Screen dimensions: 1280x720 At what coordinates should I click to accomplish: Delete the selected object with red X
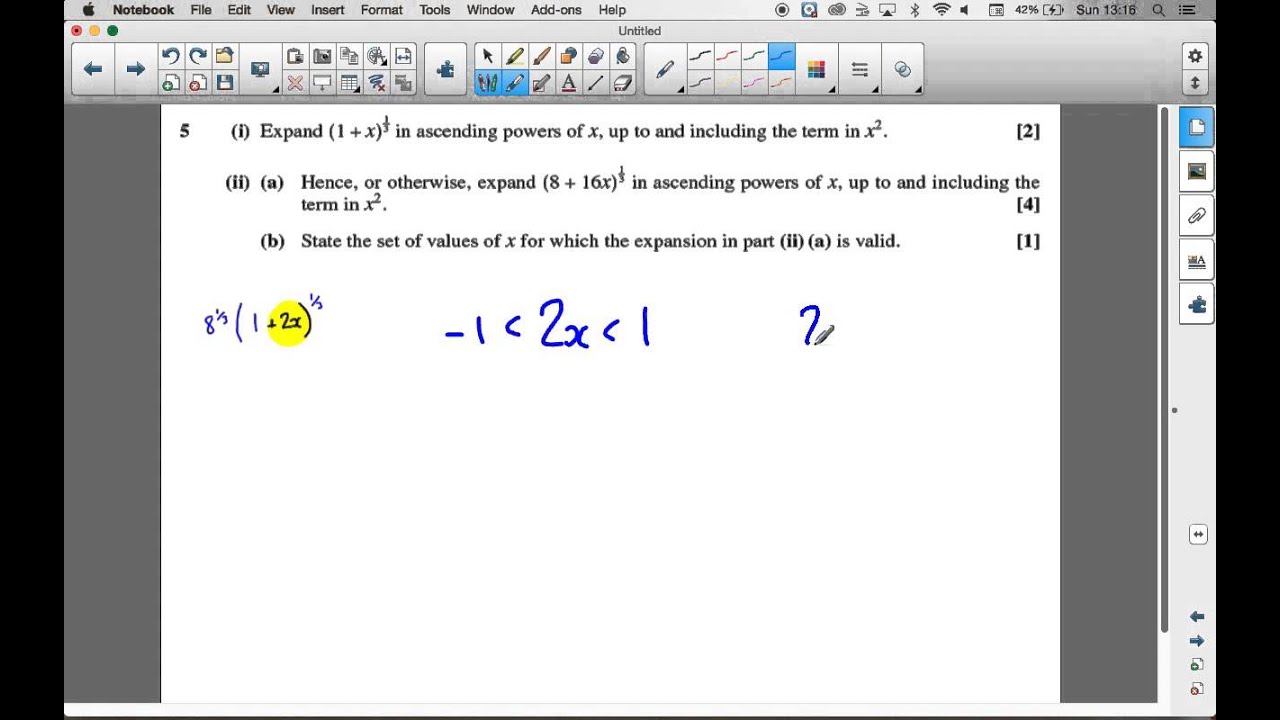[x=296, y=83]
